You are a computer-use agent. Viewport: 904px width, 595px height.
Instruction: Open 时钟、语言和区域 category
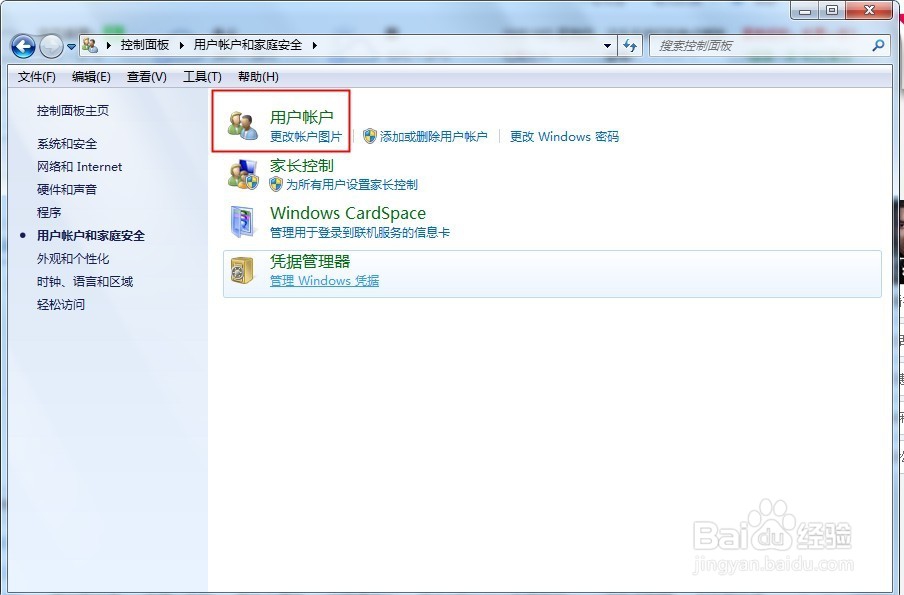click(85, 281)
